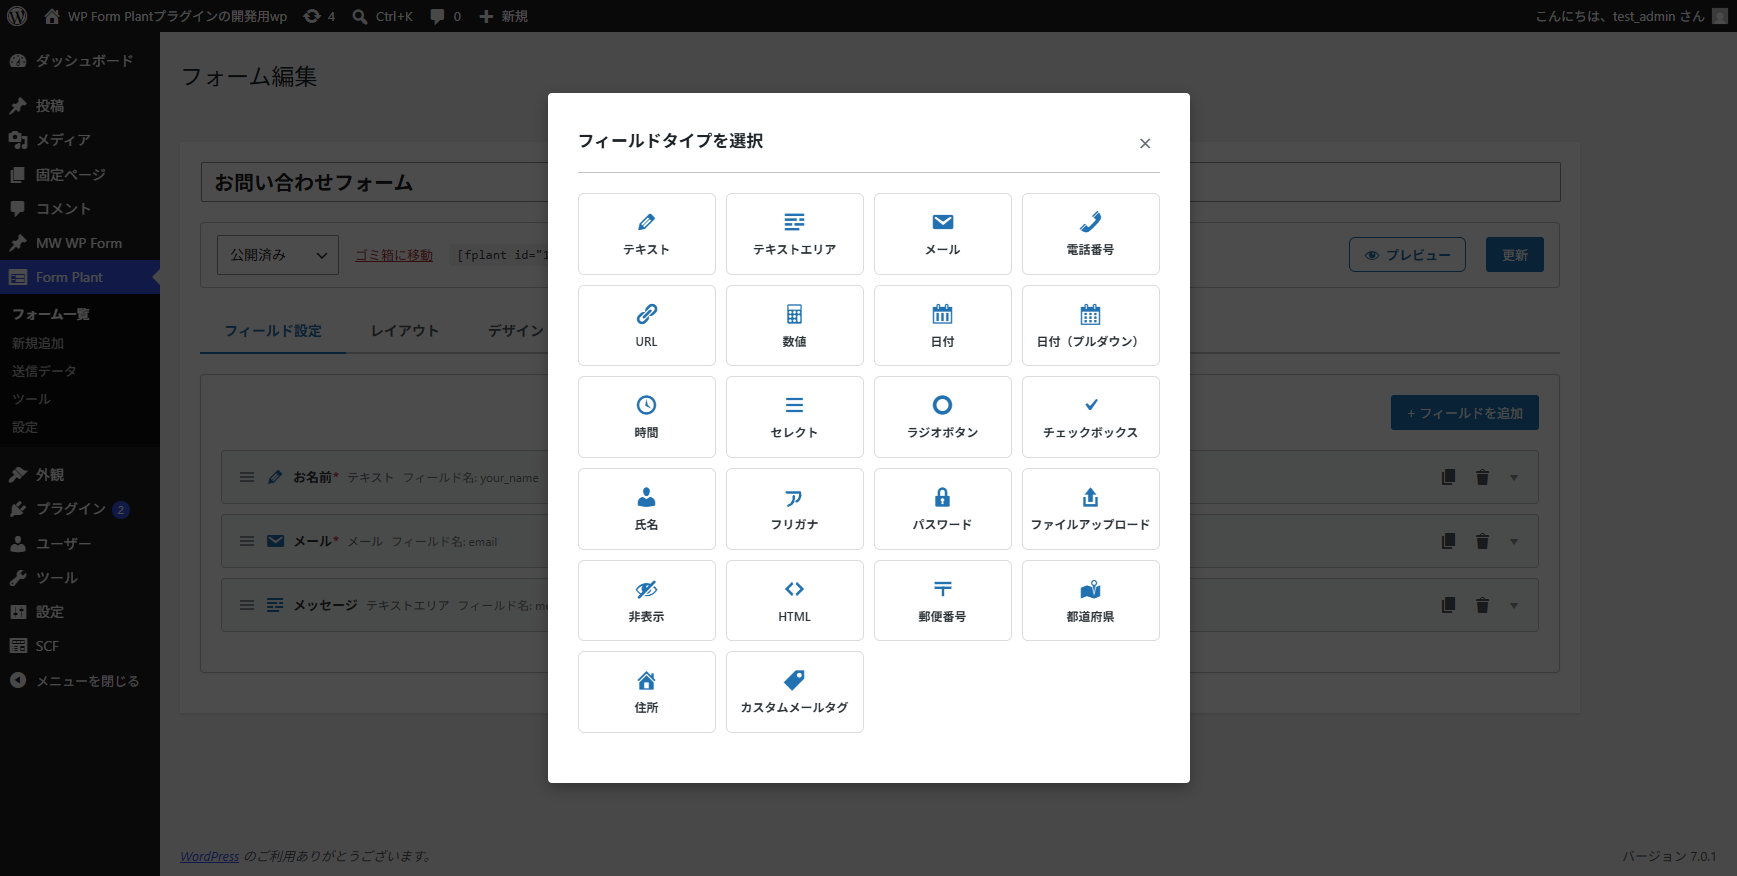Viewport: 1737px width, 876px height.
Task: Select the 住所 address field type
Action: pos(647,692)
